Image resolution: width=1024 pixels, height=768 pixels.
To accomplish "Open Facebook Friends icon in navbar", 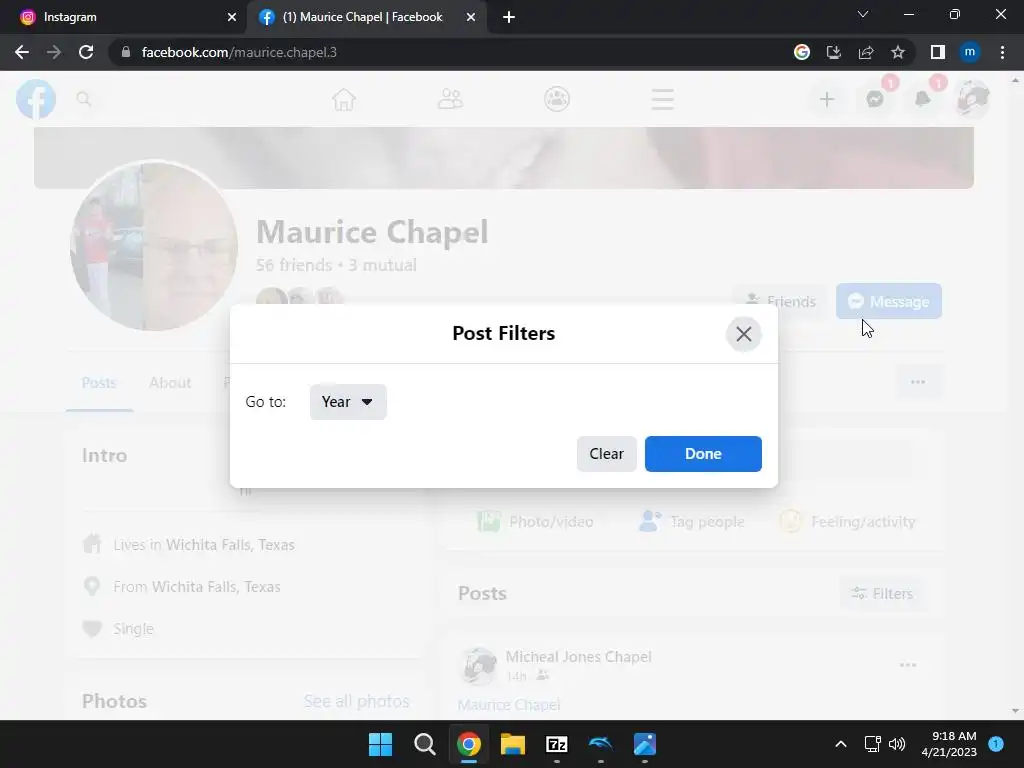I will click(x=450, y=99).
